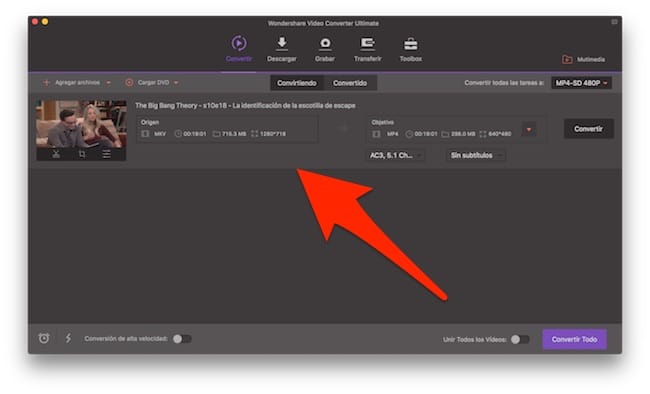Open the Multimedia folder

tap(583, 59)
